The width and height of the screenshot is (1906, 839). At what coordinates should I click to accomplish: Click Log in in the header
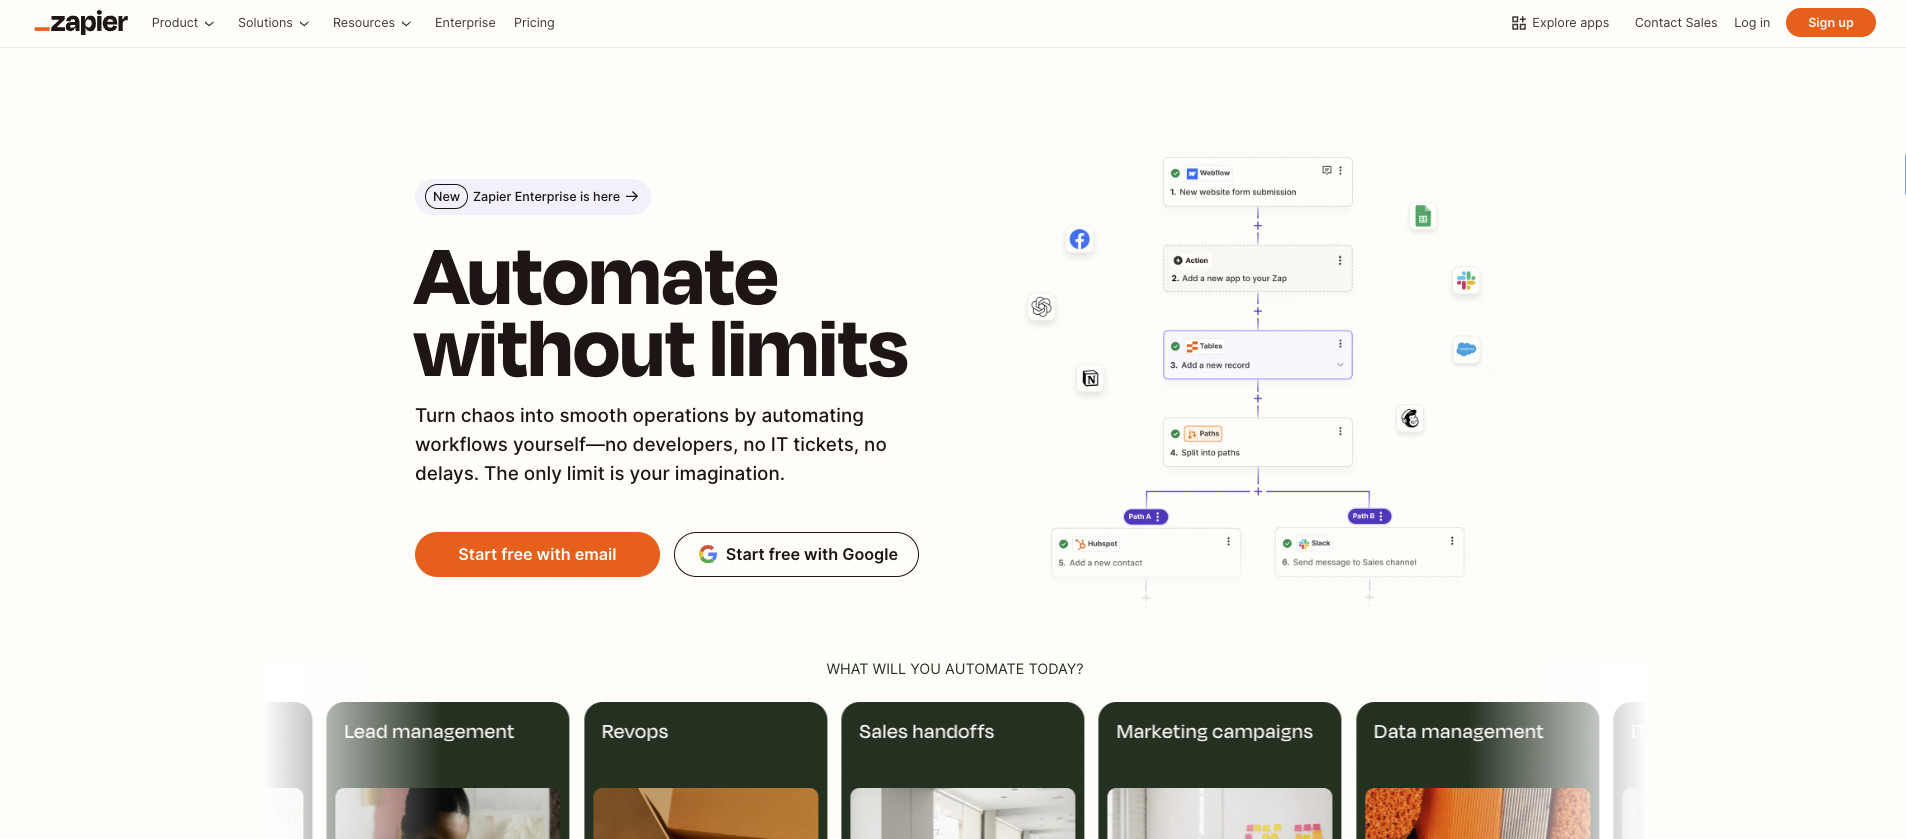coord(1752,23)
